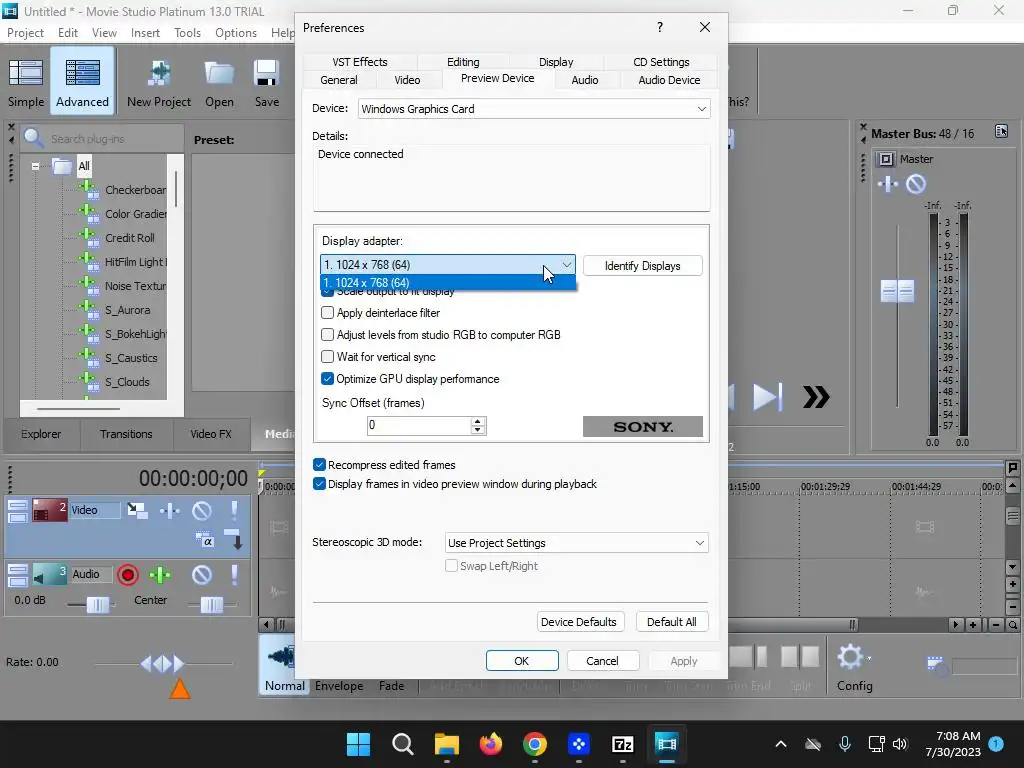
Task: Increase Sync Offset value
Action: click(477, 421)
